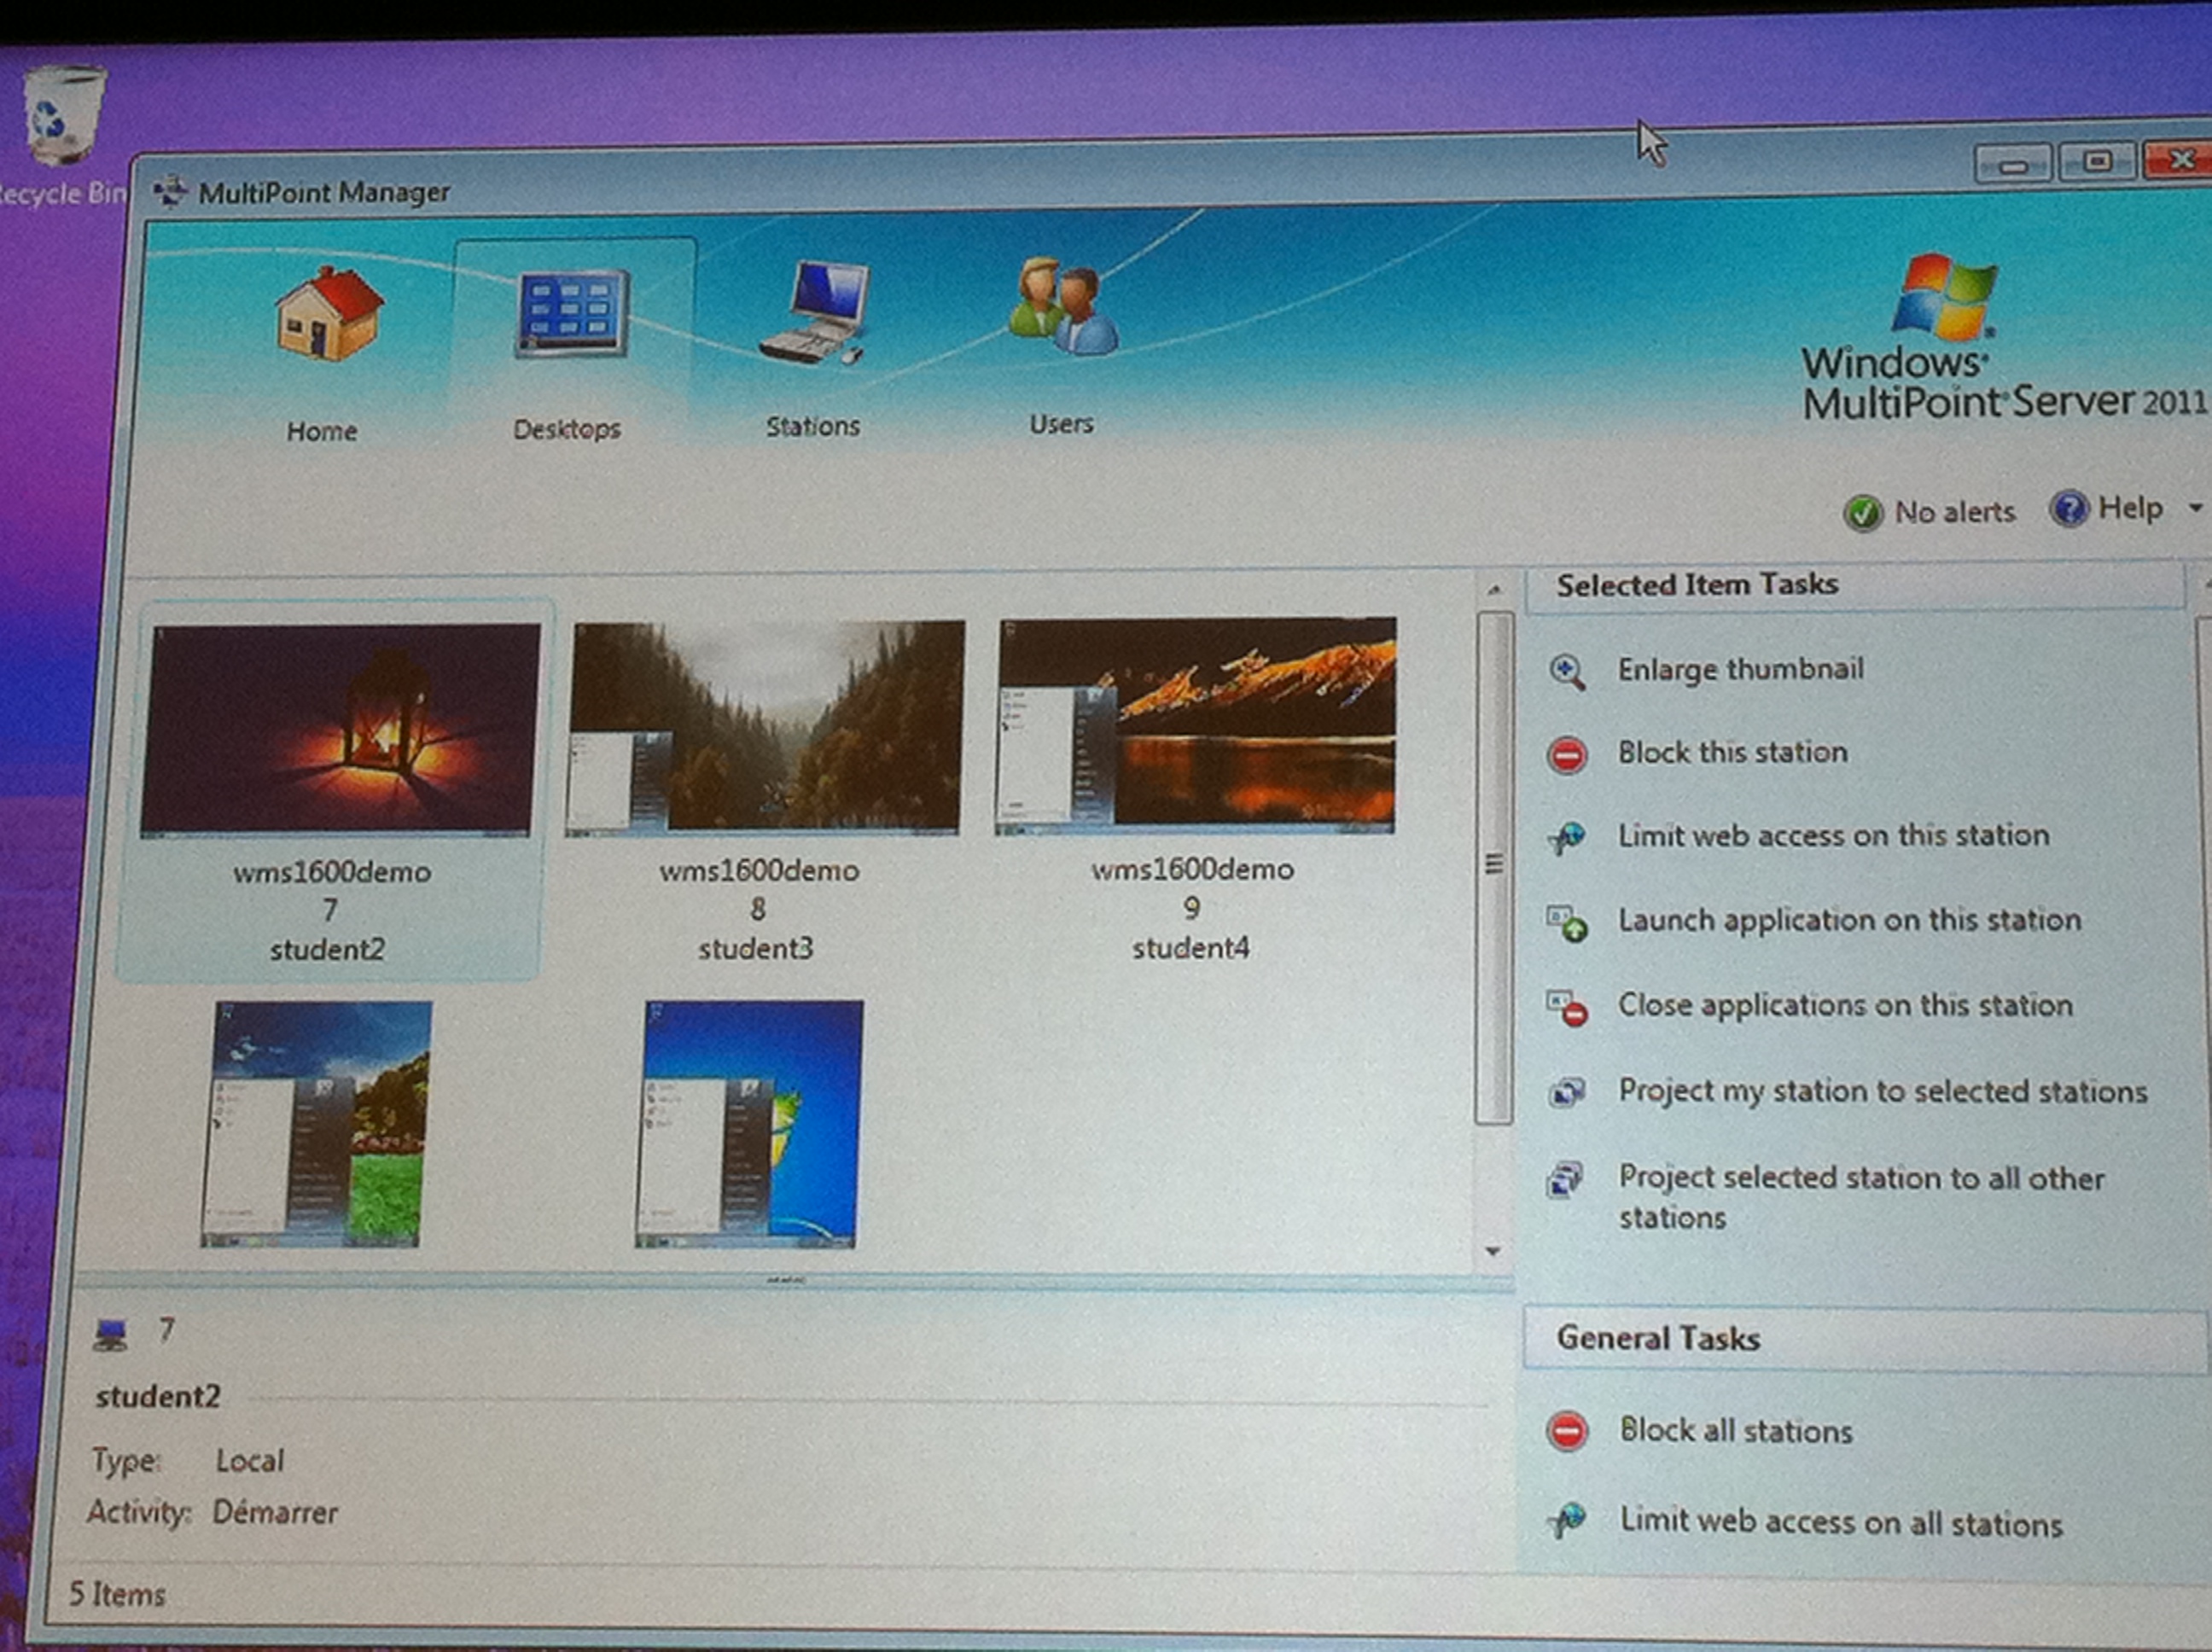Click the Block this station red icon
The image size is (2212, 1652).
(x=1567, y=754)
